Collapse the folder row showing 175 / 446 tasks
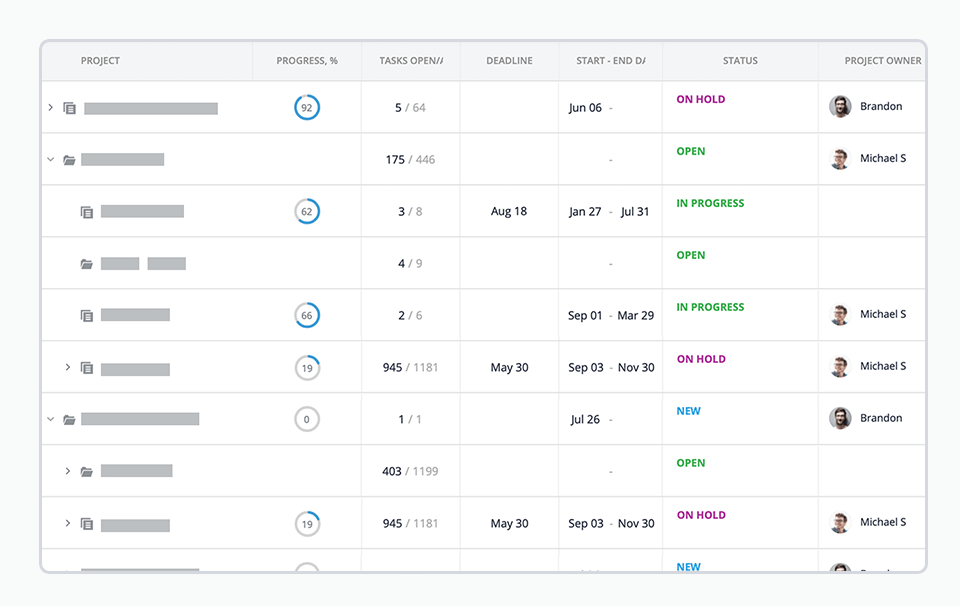Image resolution: width=960 pixels, height=606 pixels. (x=51, y=160)
